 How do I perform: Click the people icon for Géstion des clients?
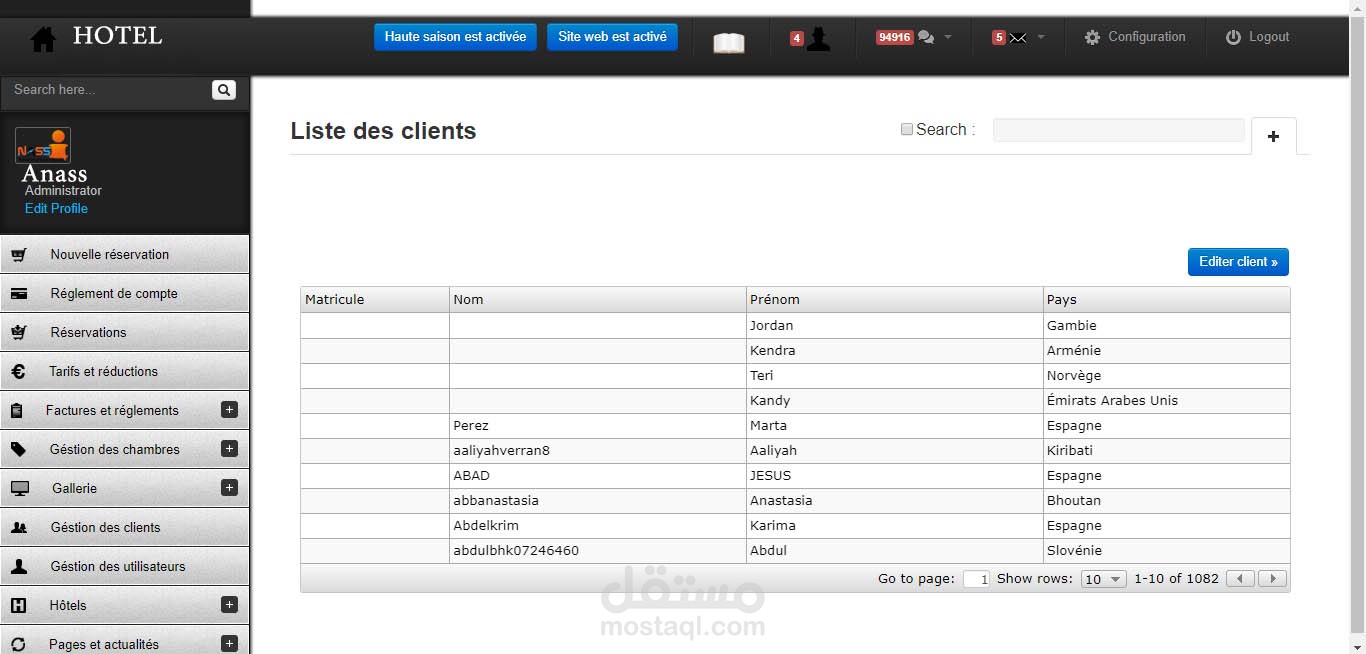point(19,528)
